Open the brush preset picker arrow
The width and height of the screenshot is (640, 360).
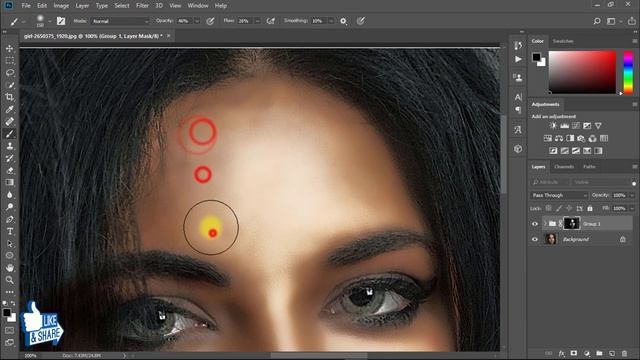point(49,21)
